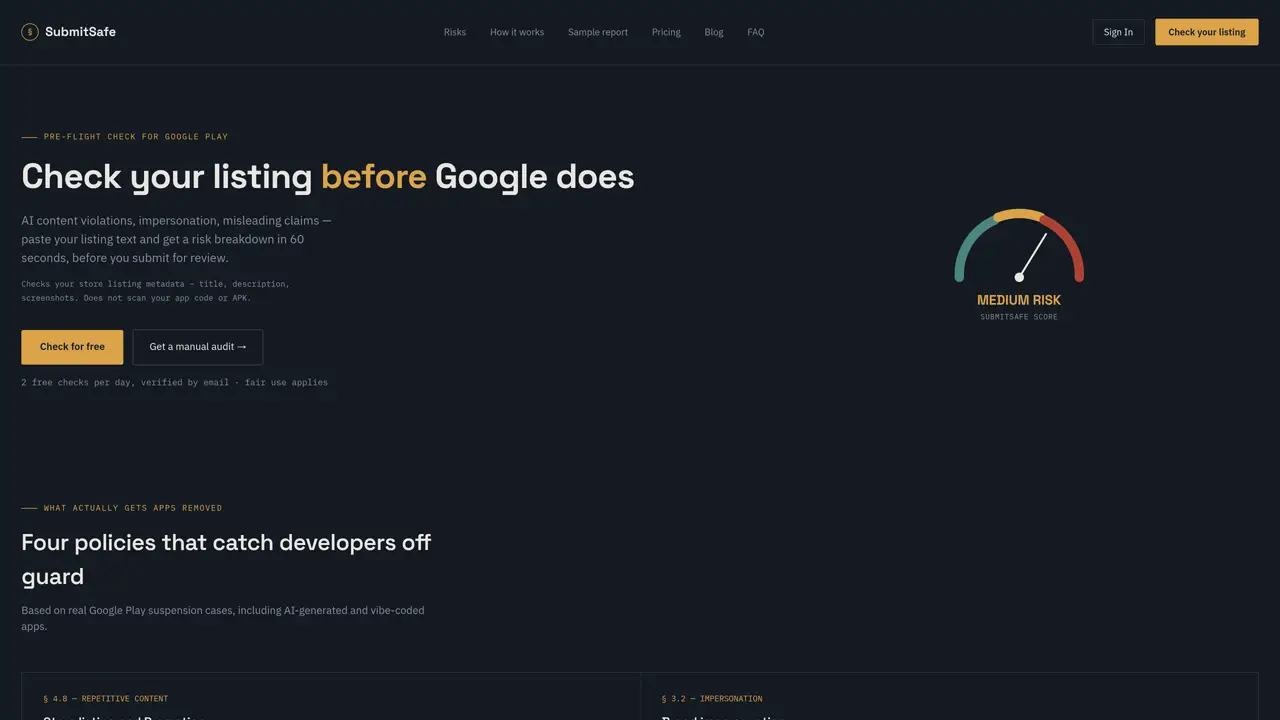This screenshot has width=1280, height=720.
Task: Request a manual audit
Action: (x=198, y=347)
